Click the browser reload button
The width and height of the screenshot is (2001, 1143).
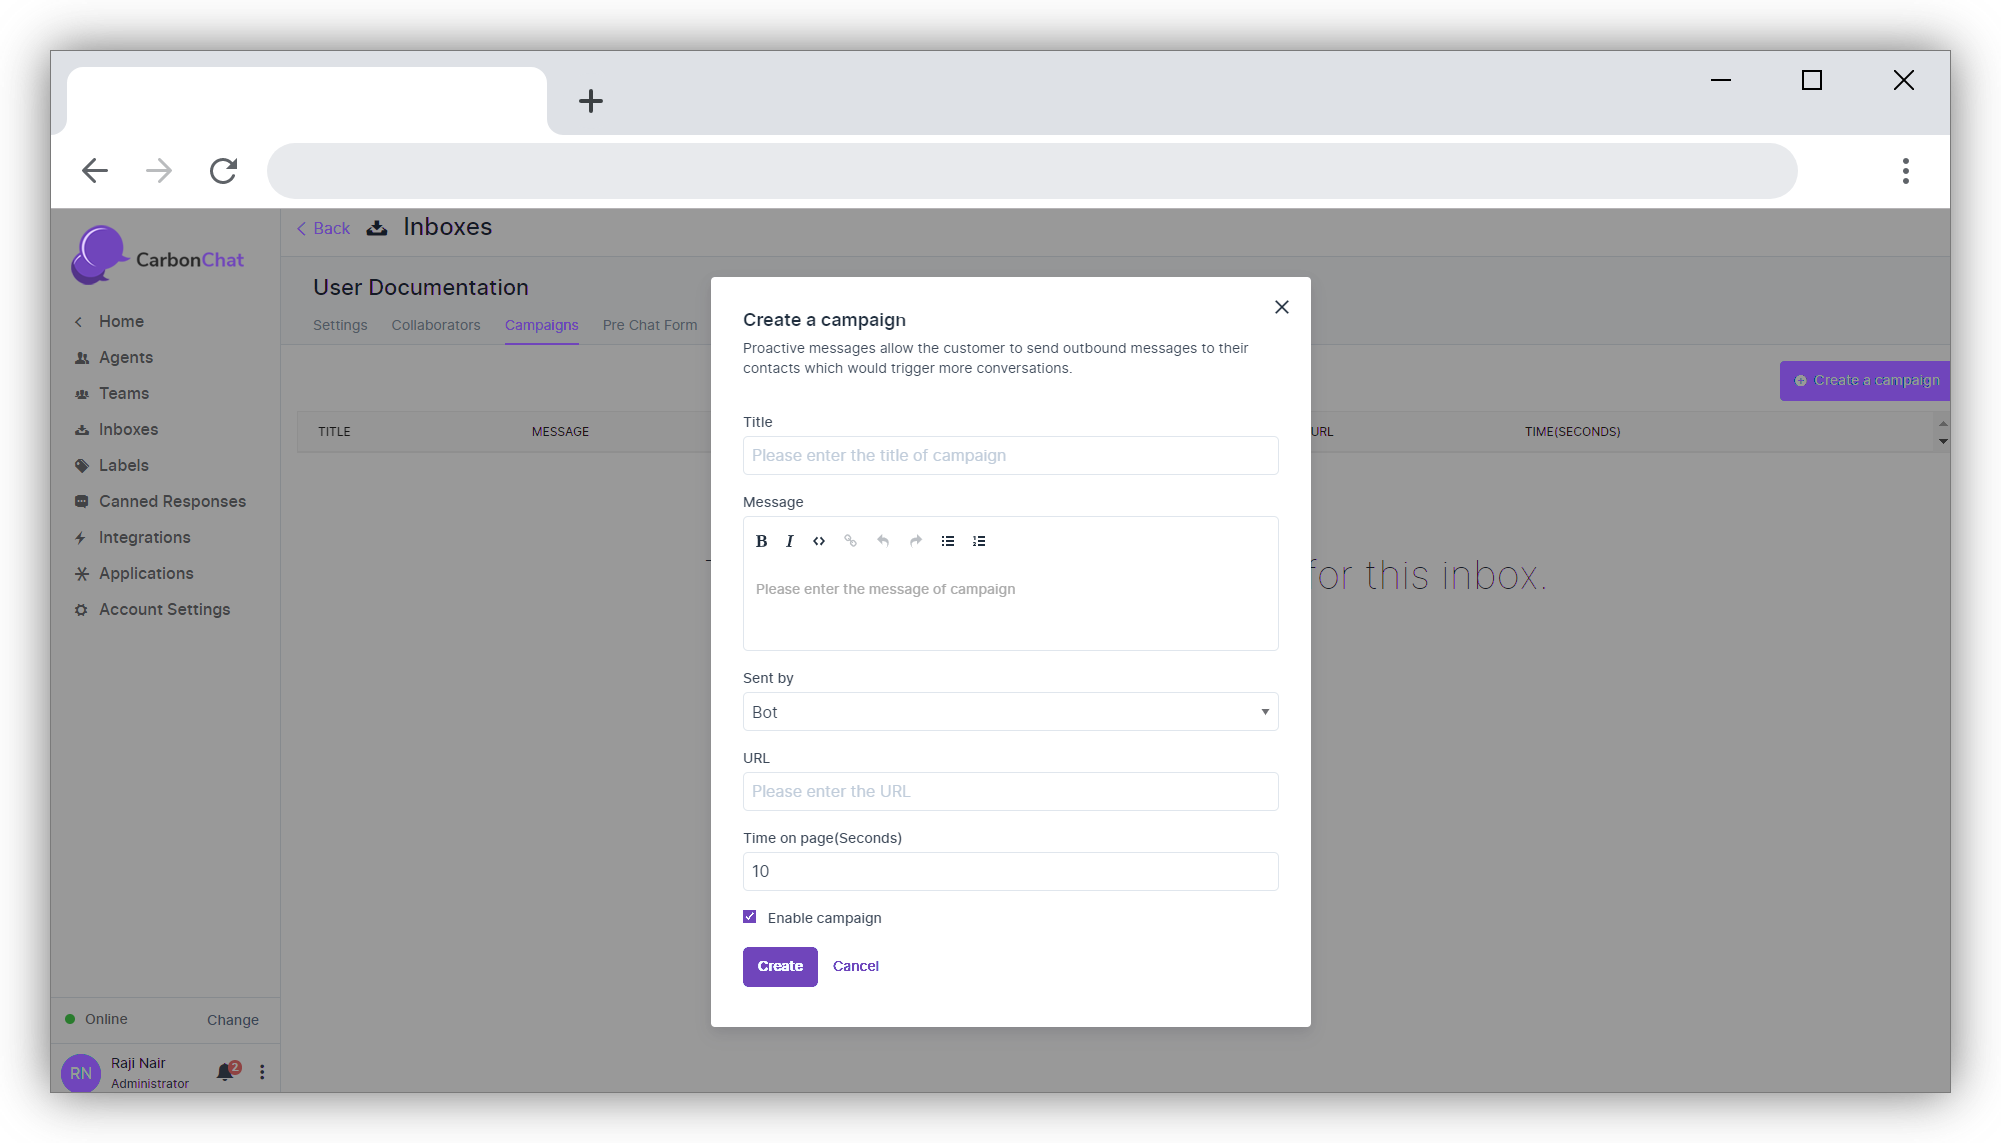pos(223,171)
